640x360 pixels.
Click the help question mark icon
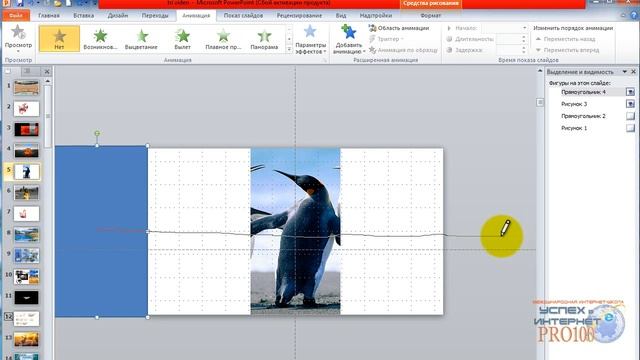[x=634, y=16]
